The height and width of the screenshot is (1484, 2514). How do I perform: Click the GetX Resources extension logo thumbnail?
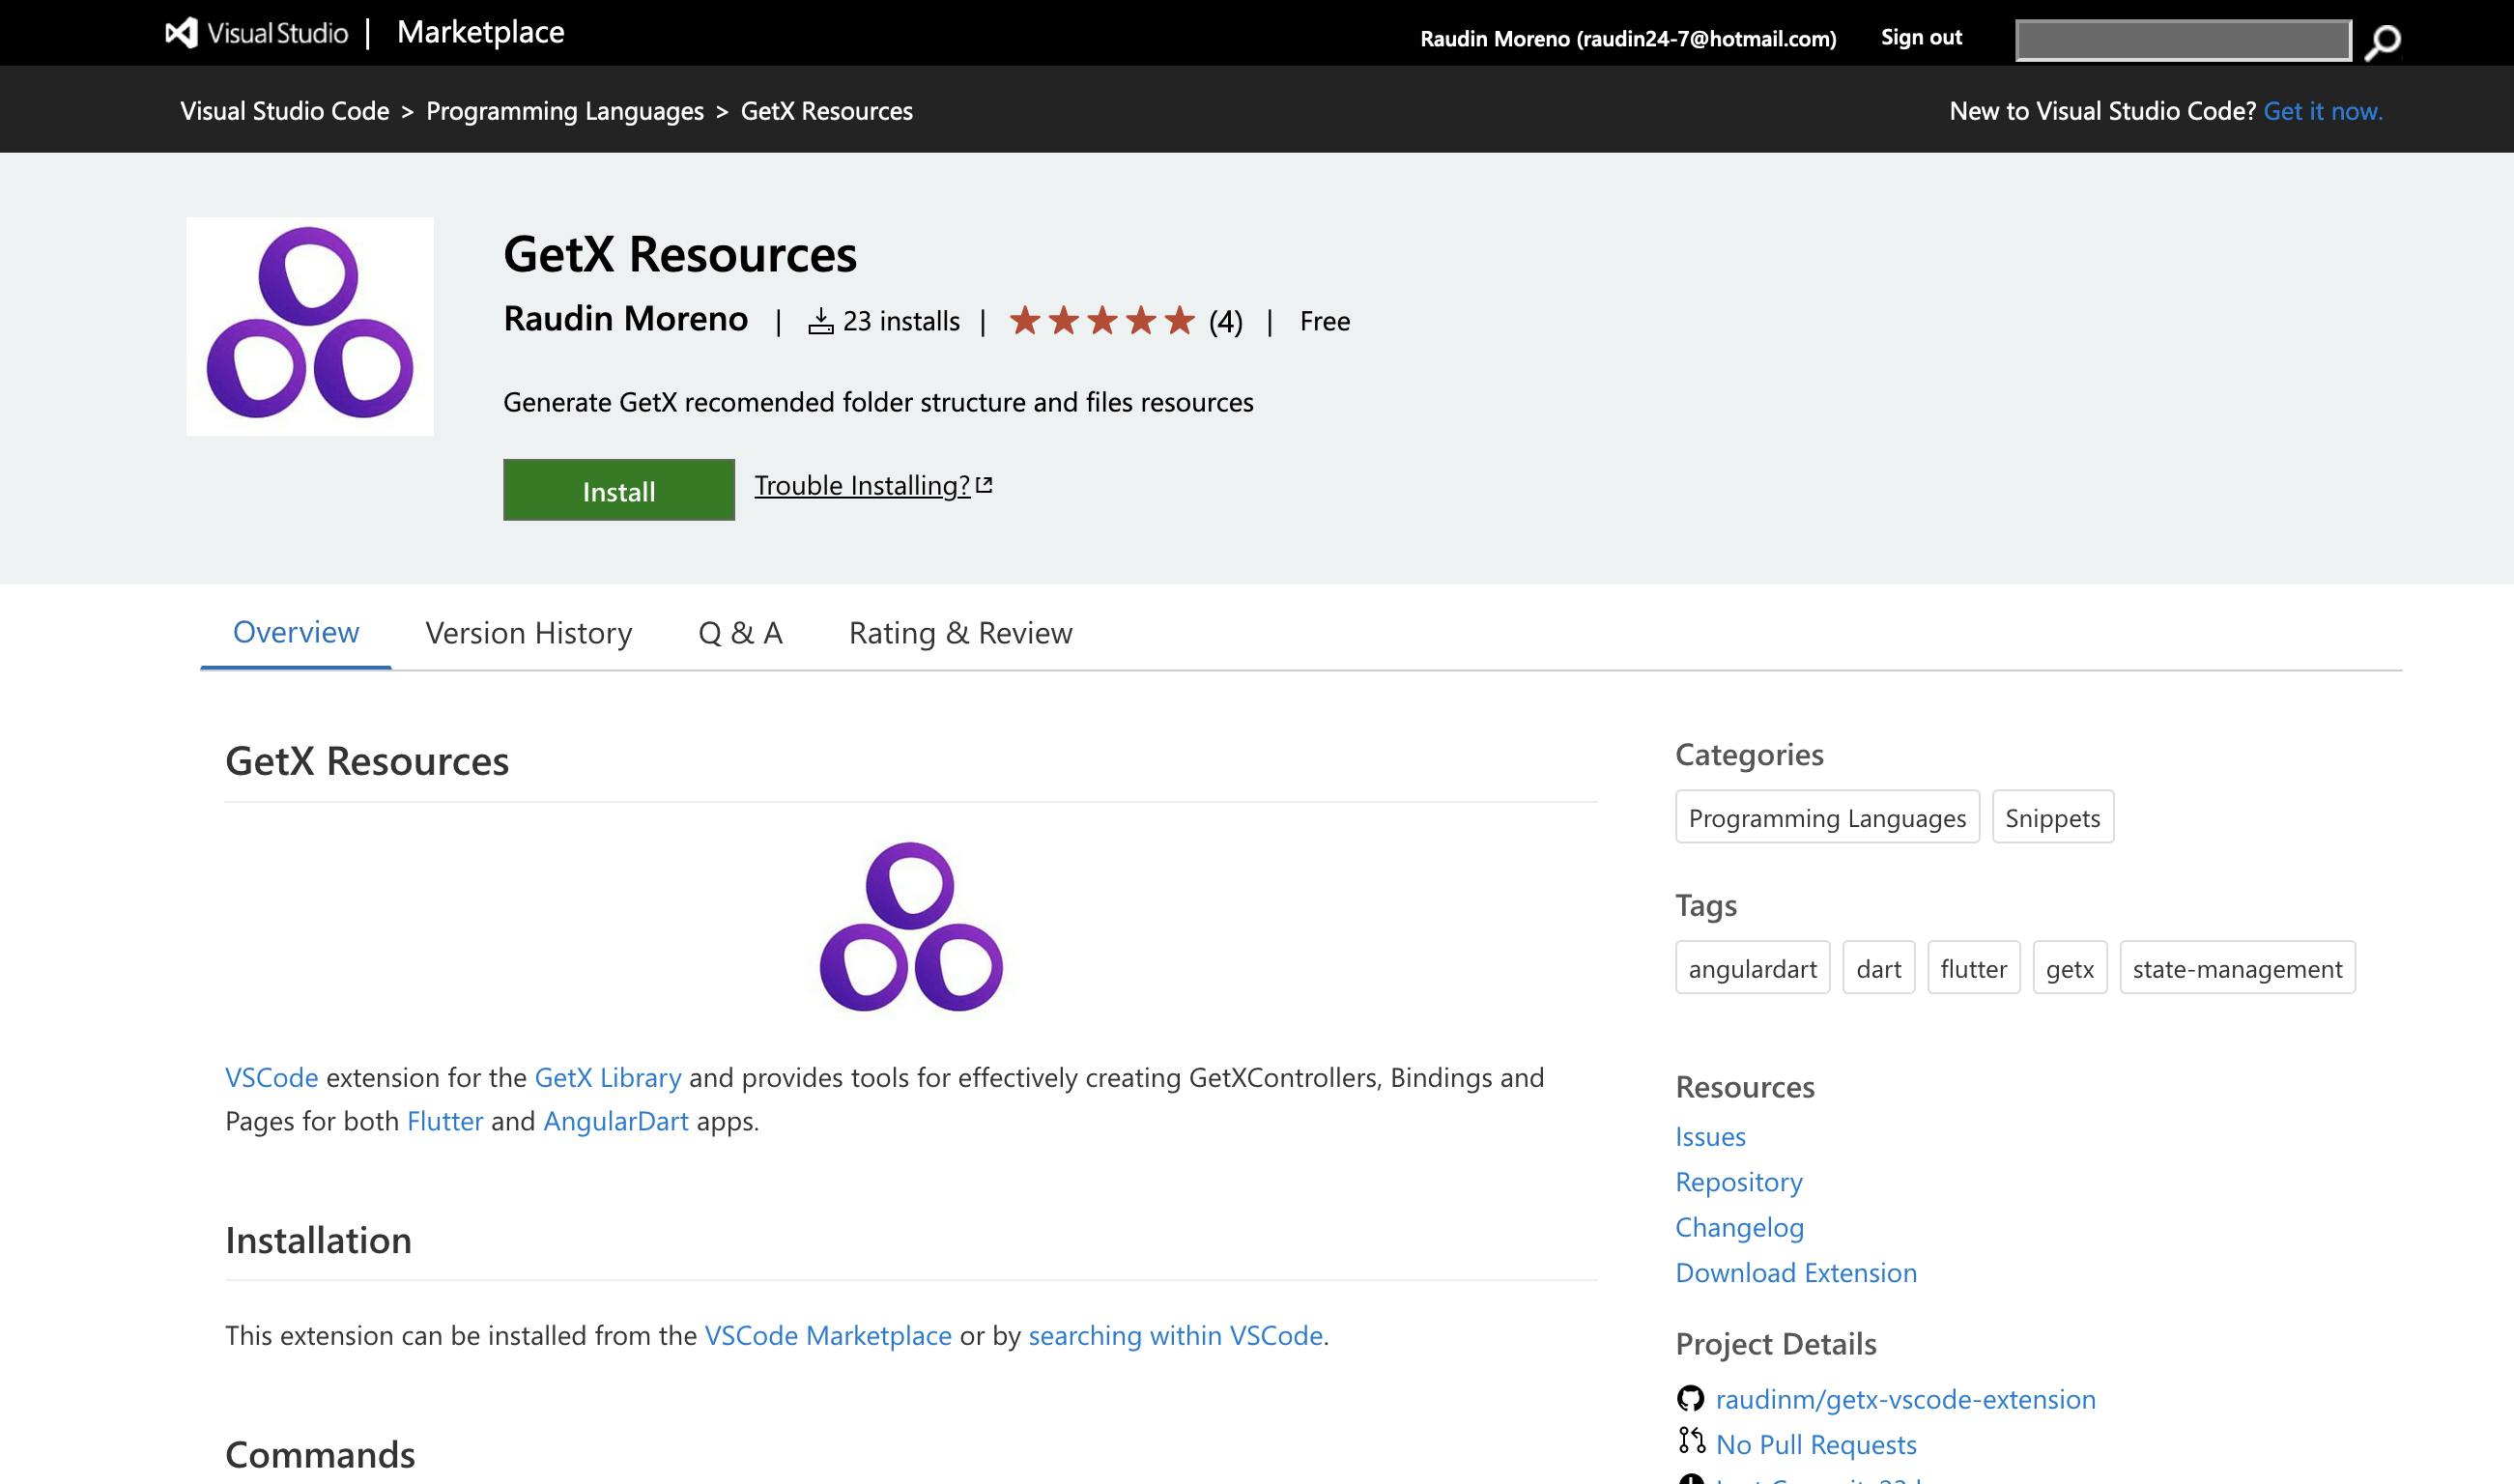point(310,326)
